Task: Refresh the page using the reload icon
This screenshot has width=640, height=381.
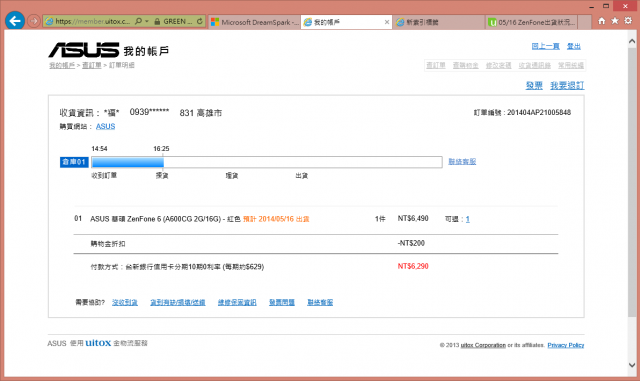Action: [x=200, y=21]
